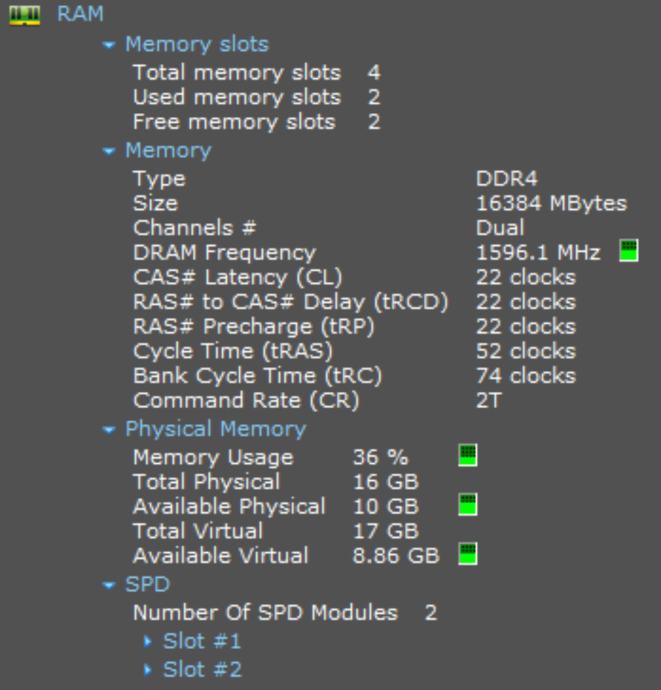Click the RAM section heading
Screen dimensions: 661x690
point(80,16)
